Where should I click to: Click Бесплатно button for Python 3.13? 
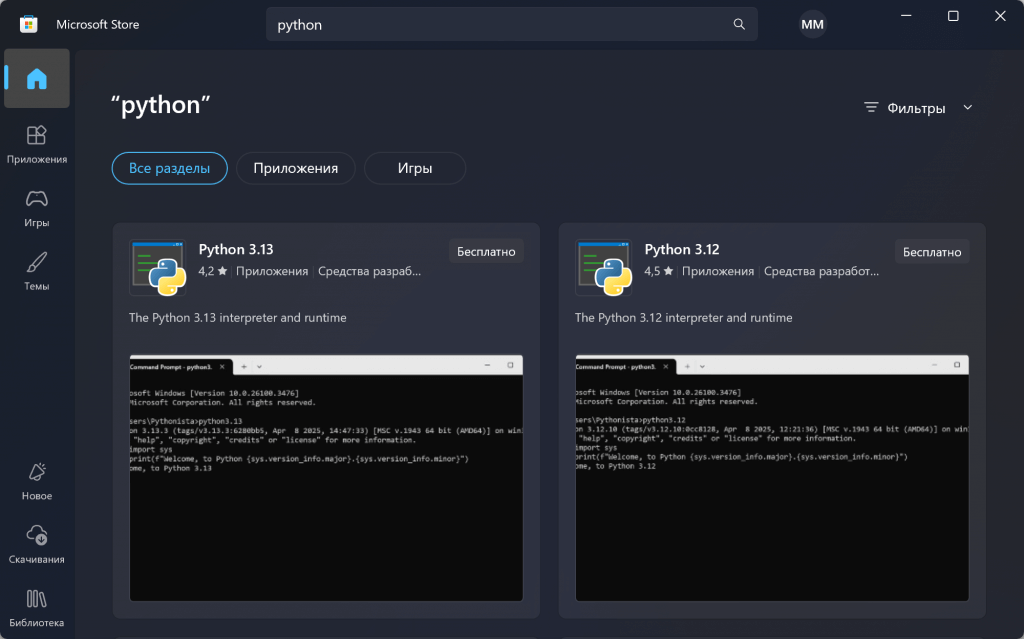pyautogui.click(x=486, y=251)
